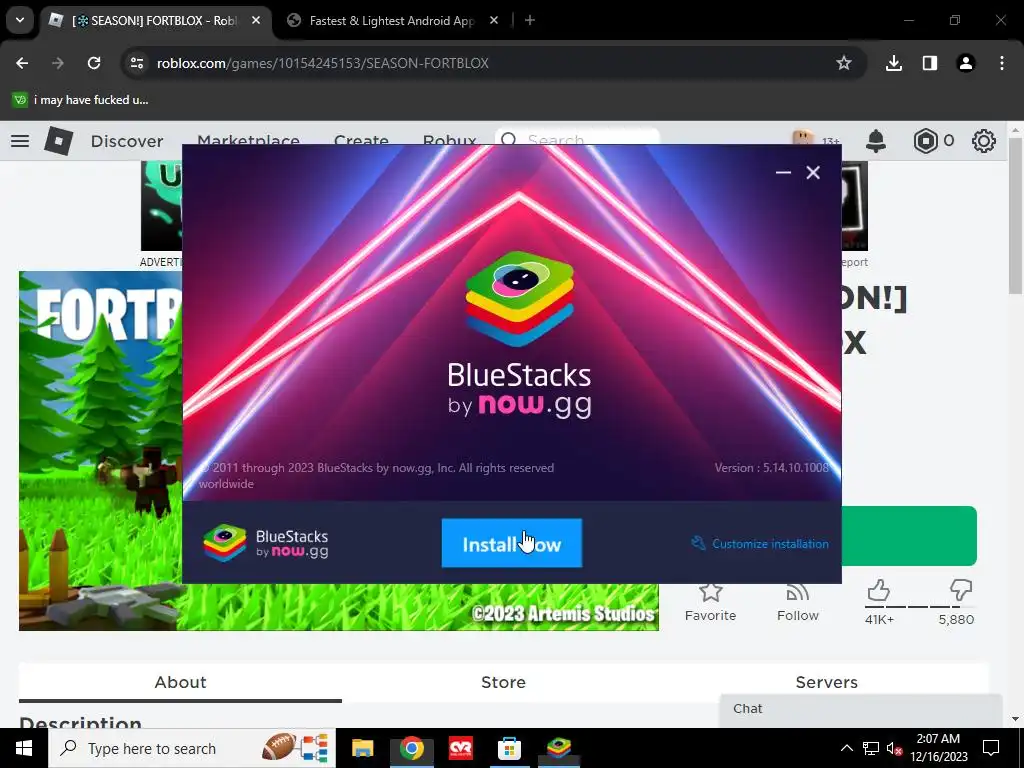1024x768 pixels.
Task: Favorite the FORTBLOX game
Action: click(711, 602)
